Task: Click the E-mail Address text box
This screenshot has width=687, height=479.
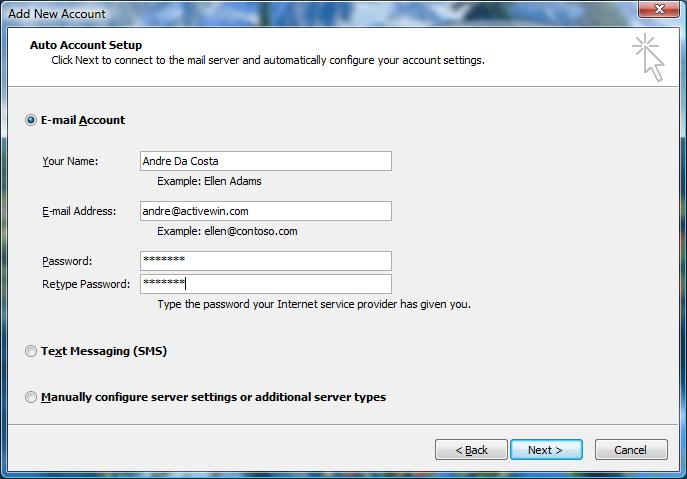Action: click(266, 211)
